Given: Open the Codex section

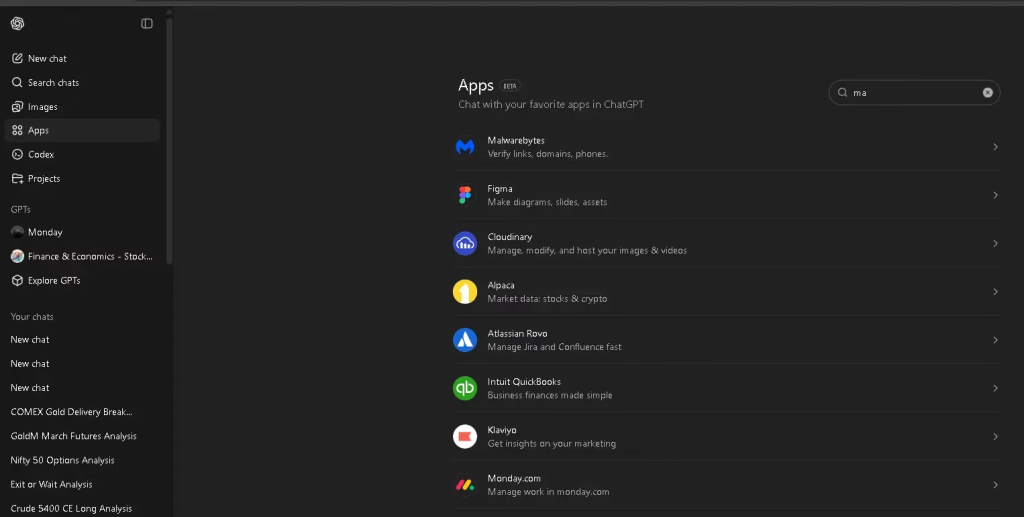Looking at the screenshot, I should click(41, 155).
